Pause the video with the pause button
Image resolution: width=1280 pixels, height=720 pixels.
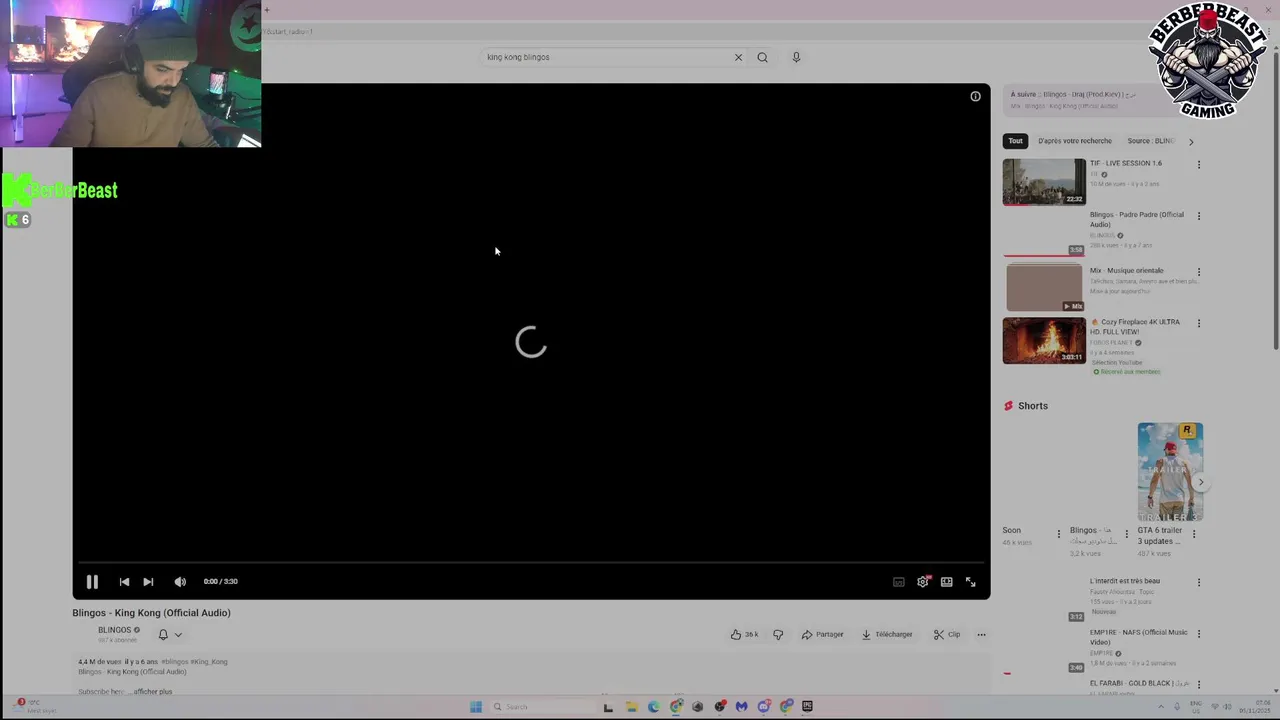(92, 581)
